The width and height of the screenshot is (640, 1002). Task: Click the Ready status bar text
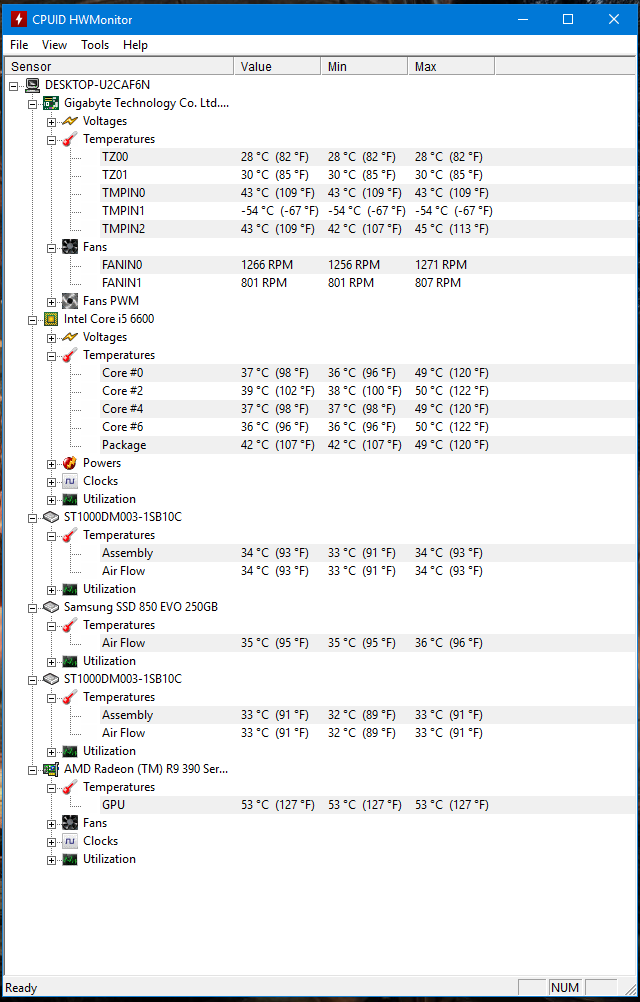point(21,988)
